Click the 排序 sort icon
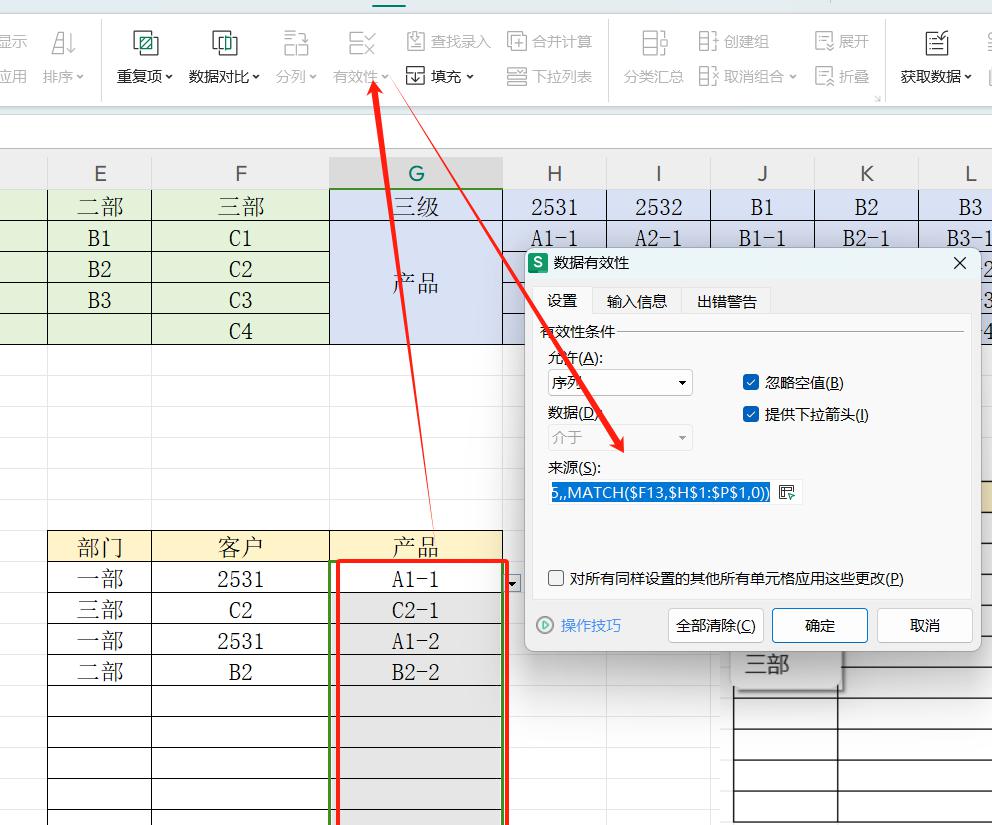Image resolution: width=992 pixels, height=825 pixels. coord(63,44)
